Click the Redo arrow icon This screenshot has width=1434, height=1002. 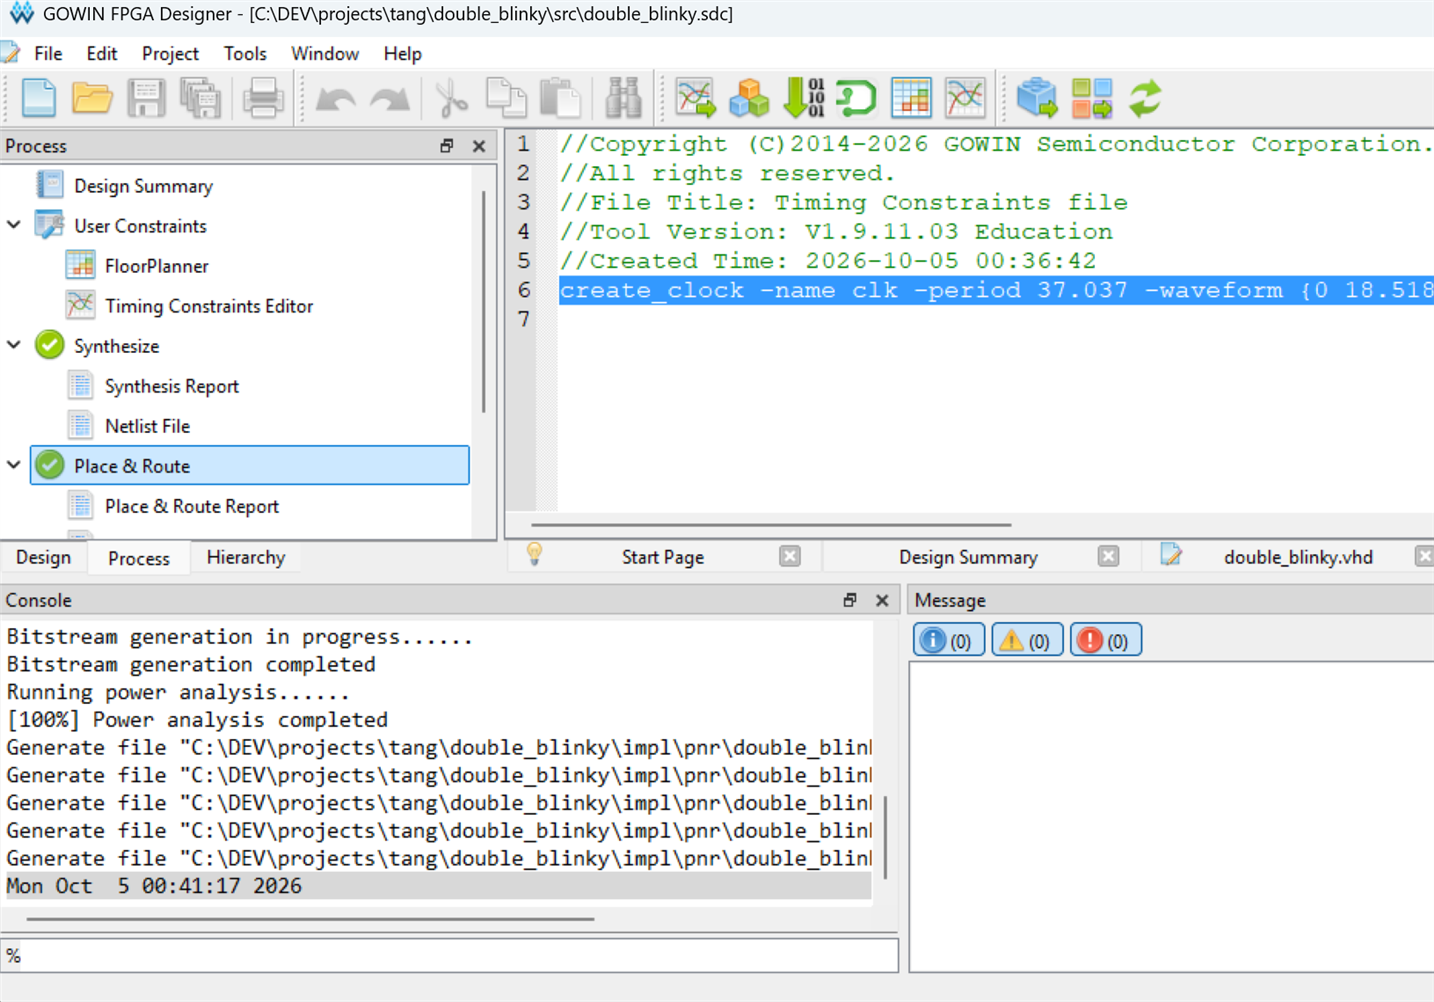tap(389, 99)
